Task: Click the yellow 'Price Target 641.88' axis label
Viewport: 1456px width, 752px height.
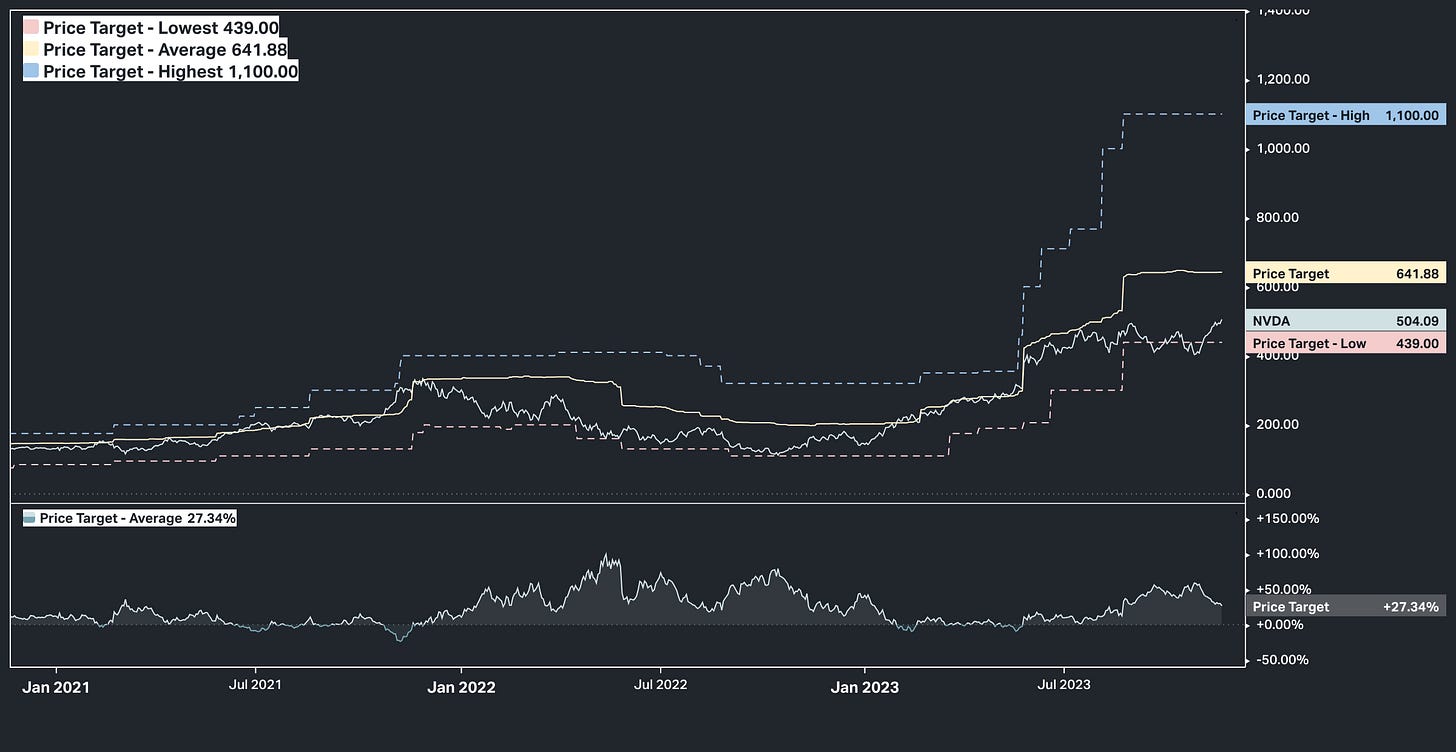Action: click(1346, 273)
